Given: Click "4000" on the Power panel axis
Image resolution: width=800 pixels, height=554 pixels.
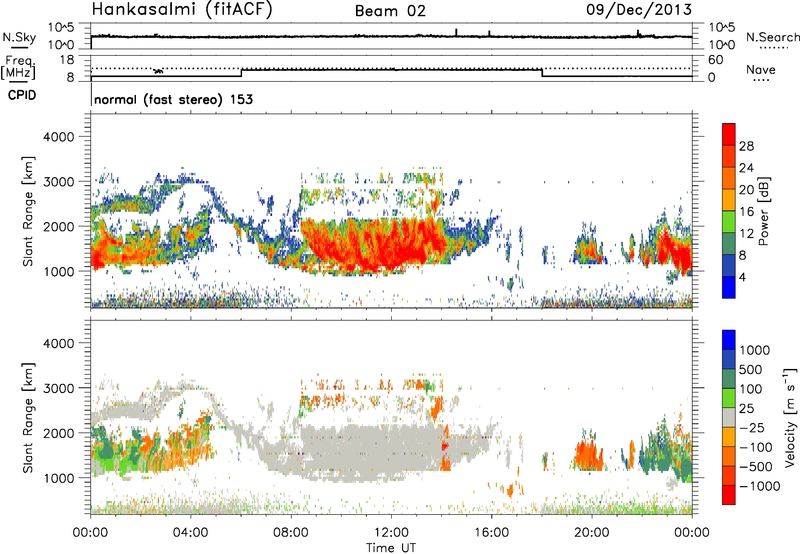Looking at the screenshot, I should coord(58,137).
